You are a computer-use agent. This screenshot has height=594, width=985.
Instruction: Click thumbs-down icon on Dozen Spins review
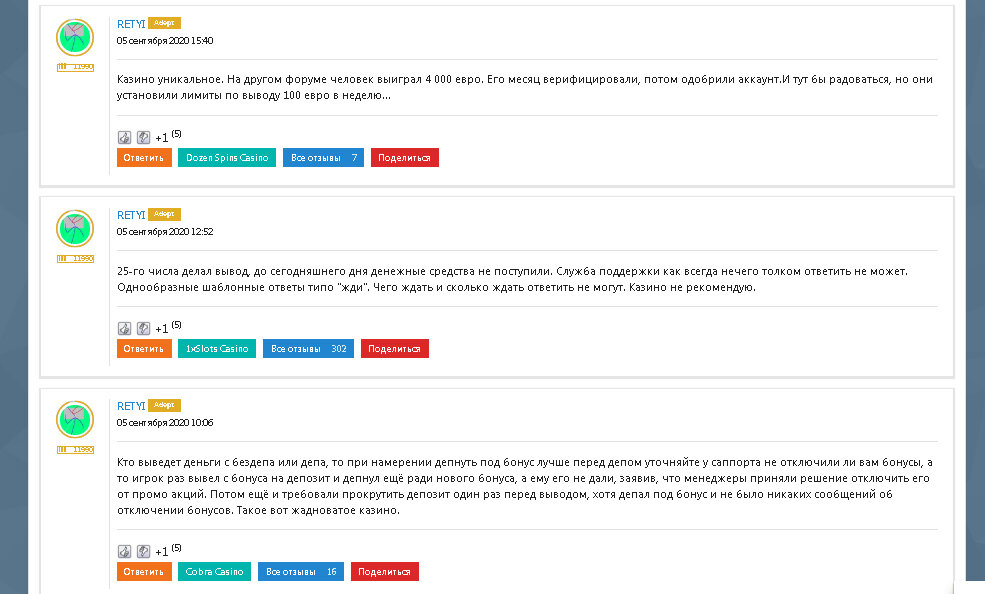point(143,138)
